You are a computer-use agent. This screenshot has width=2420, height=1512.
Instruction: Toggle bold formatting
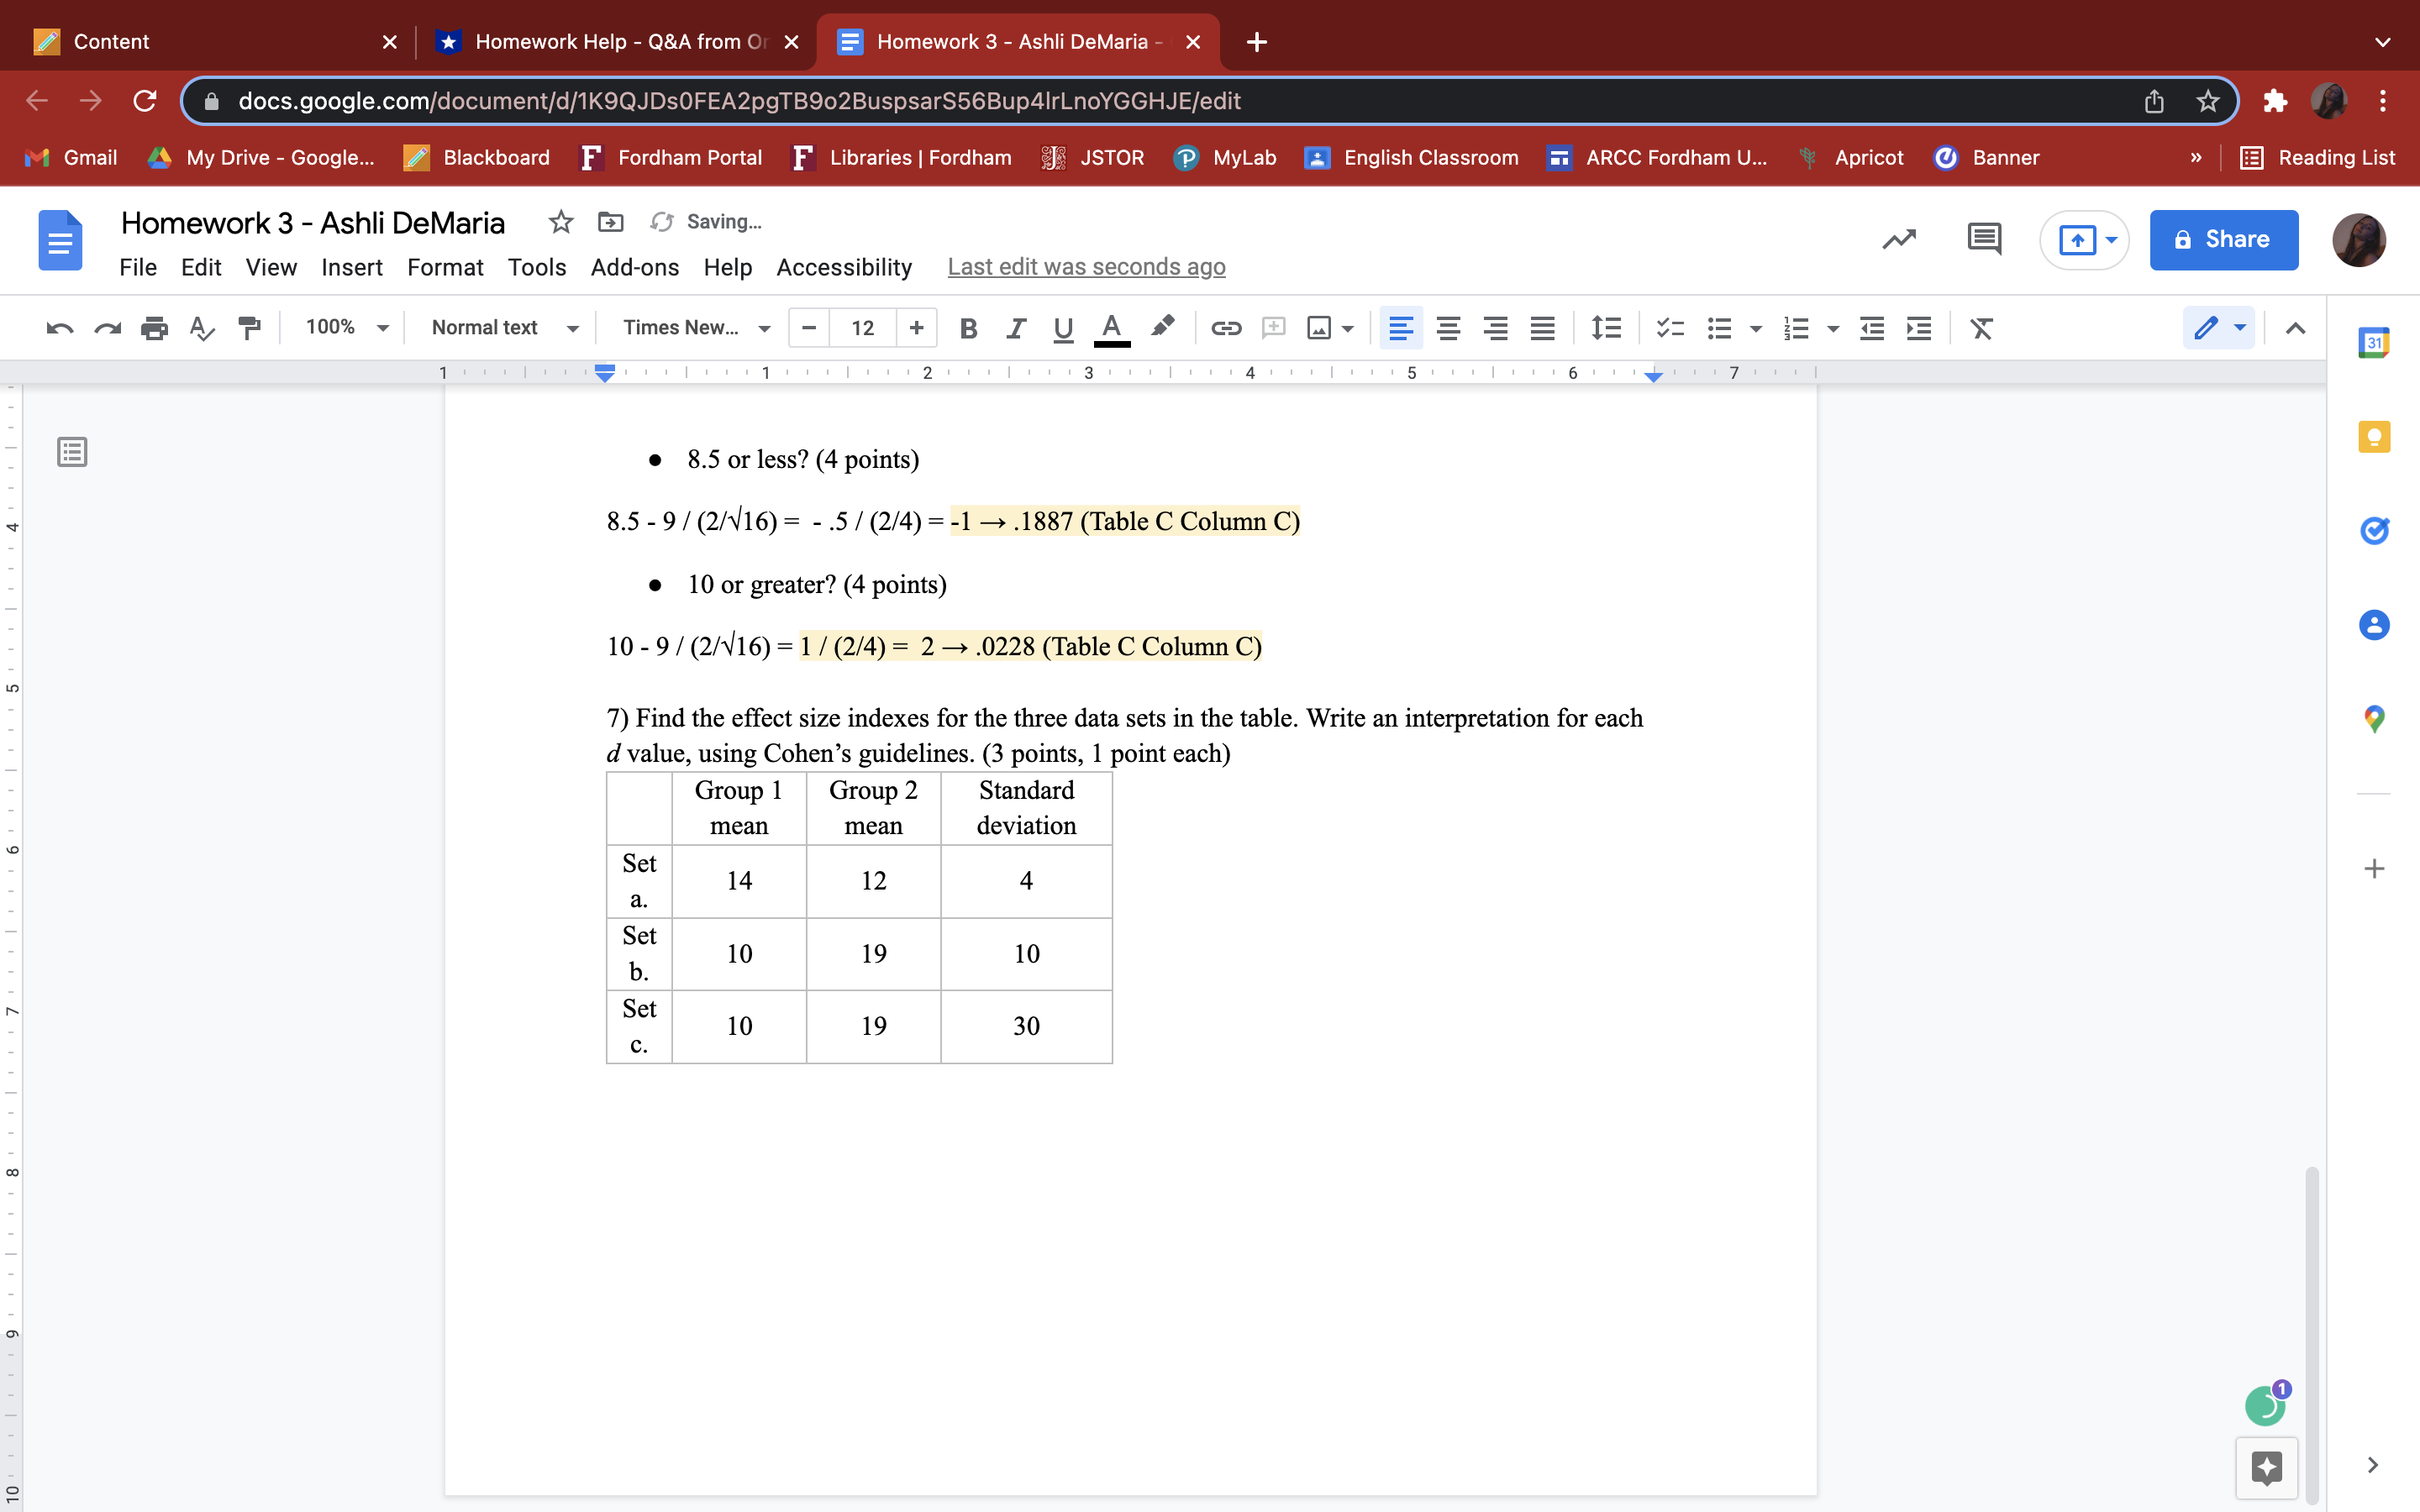(966, 327)
